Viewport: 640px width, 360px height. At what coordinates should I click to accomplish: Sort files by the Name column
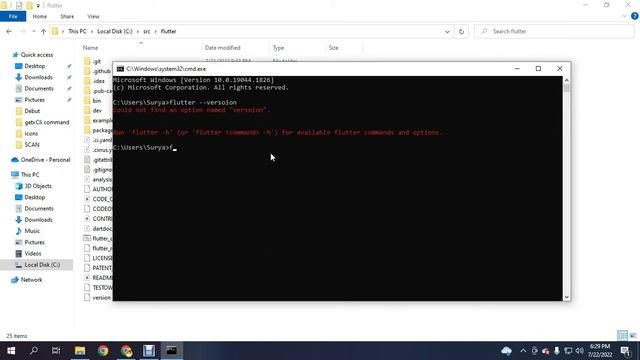coord(91,48)
